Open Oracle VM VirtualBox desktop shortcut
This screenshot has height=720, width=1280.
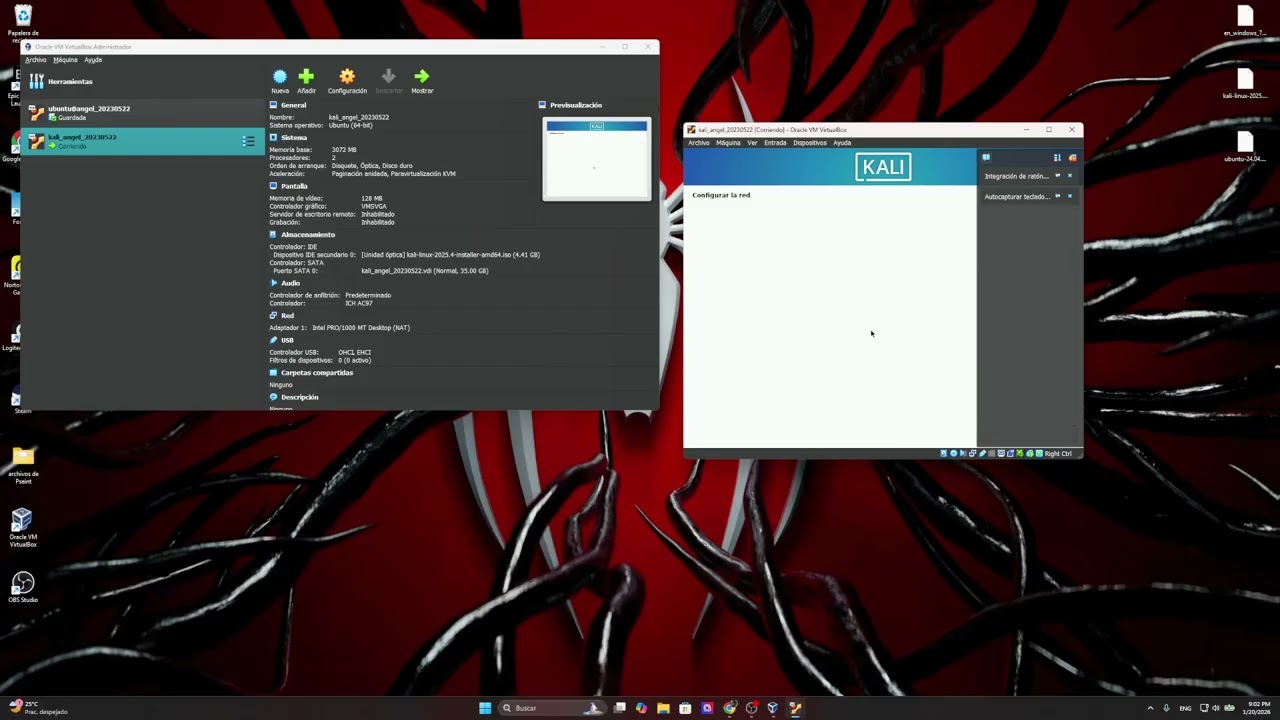(23, 528)
